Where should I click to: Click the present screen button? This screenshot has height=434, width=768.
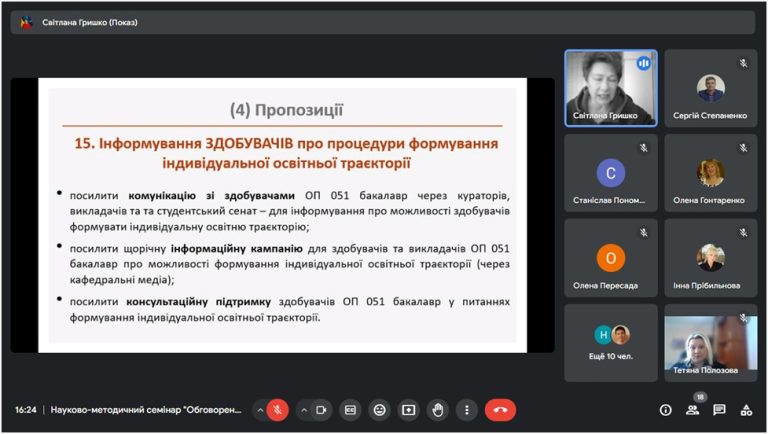[x=408, y=410]
